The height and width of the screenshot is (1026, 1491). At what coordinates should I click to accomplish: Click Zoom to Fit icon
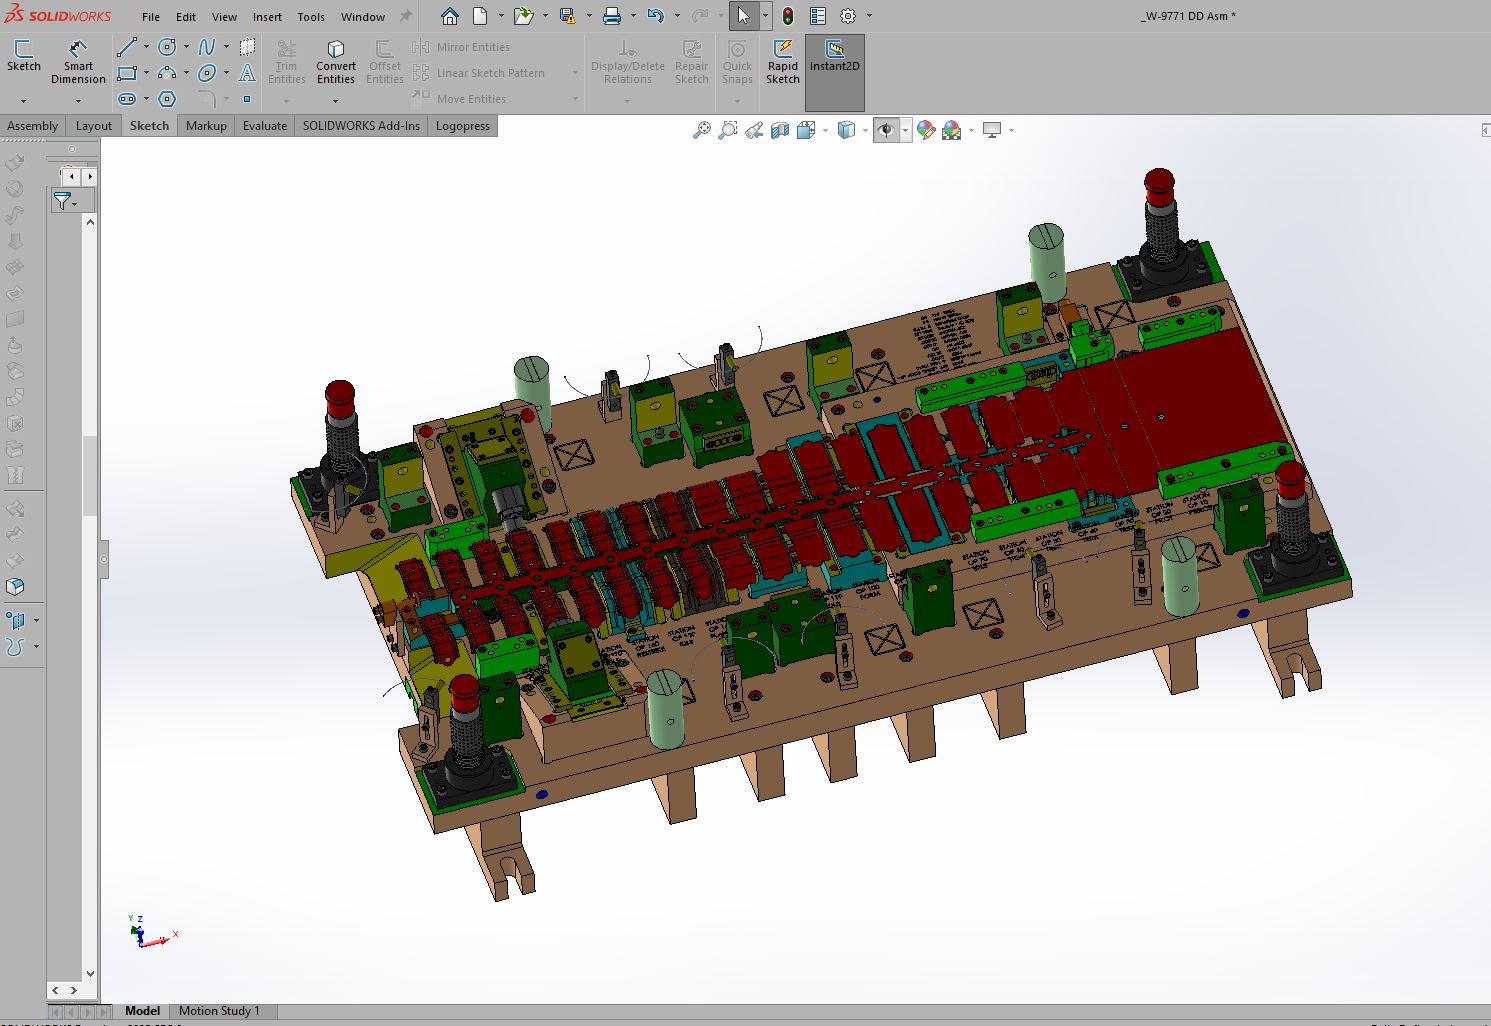click(702, 130)
